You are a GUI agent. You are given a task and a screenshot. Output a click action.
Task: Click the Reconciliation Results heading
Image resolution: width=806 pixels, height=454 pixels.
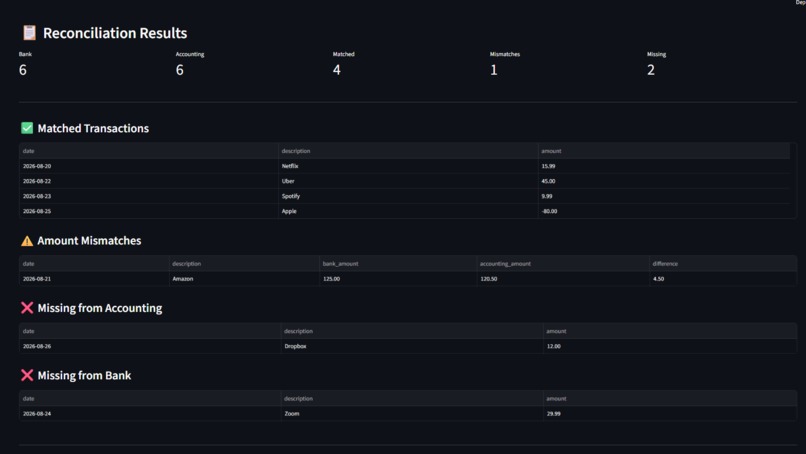[x=115, y=33]
